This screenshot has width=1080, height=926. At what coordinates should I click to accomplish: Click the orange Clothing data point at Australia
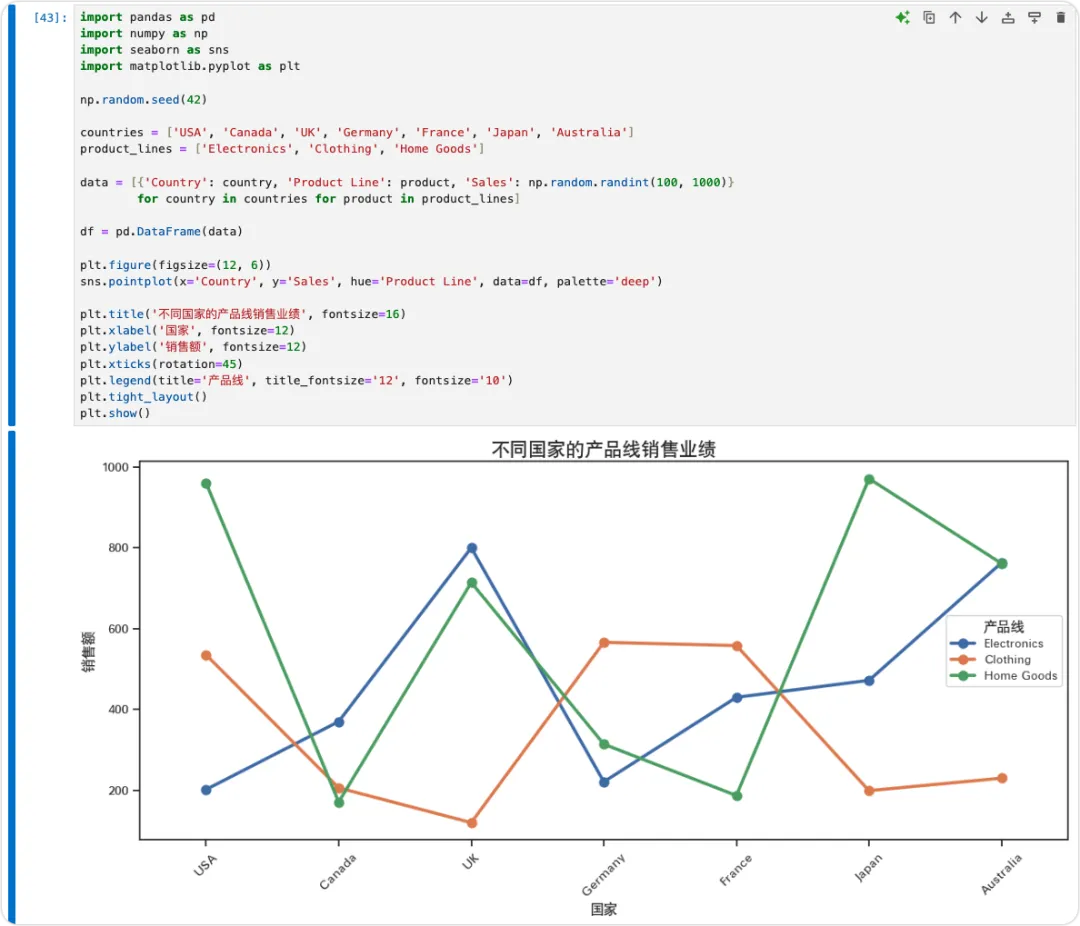click(x=1002, y=779)
